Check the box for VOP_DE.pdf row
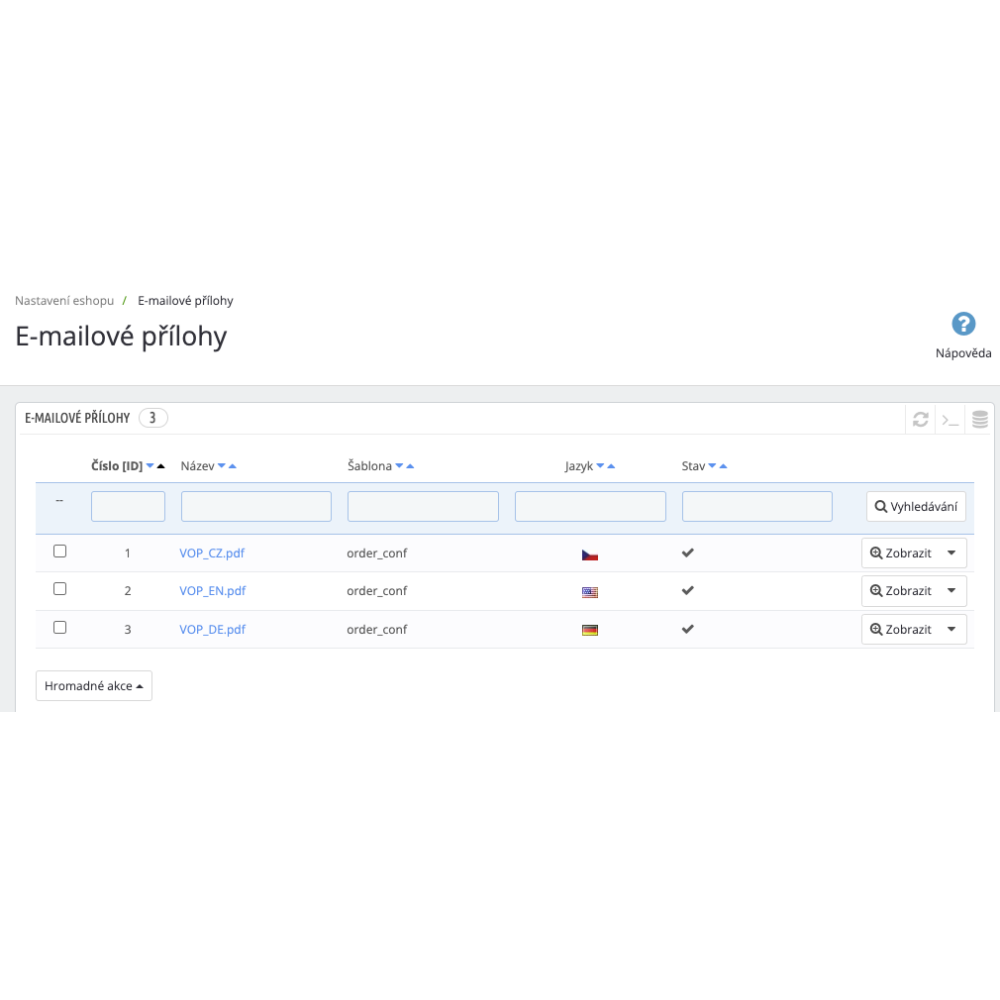The height and width of the screenshot is (1000, 1000). pyautogui.click(x=60, y=627)
